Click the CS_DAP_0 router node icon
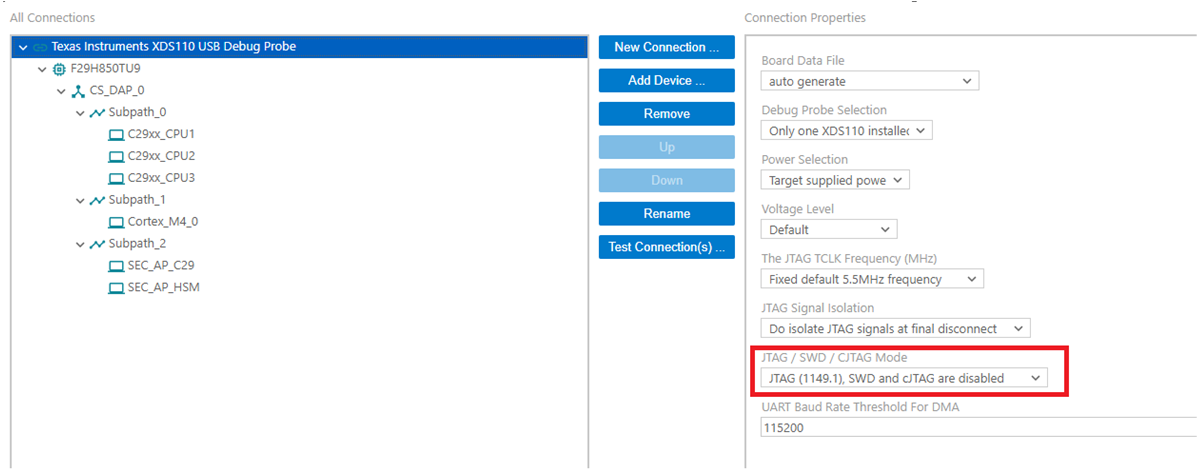1200x474 pixels. (x=78, y=91)
